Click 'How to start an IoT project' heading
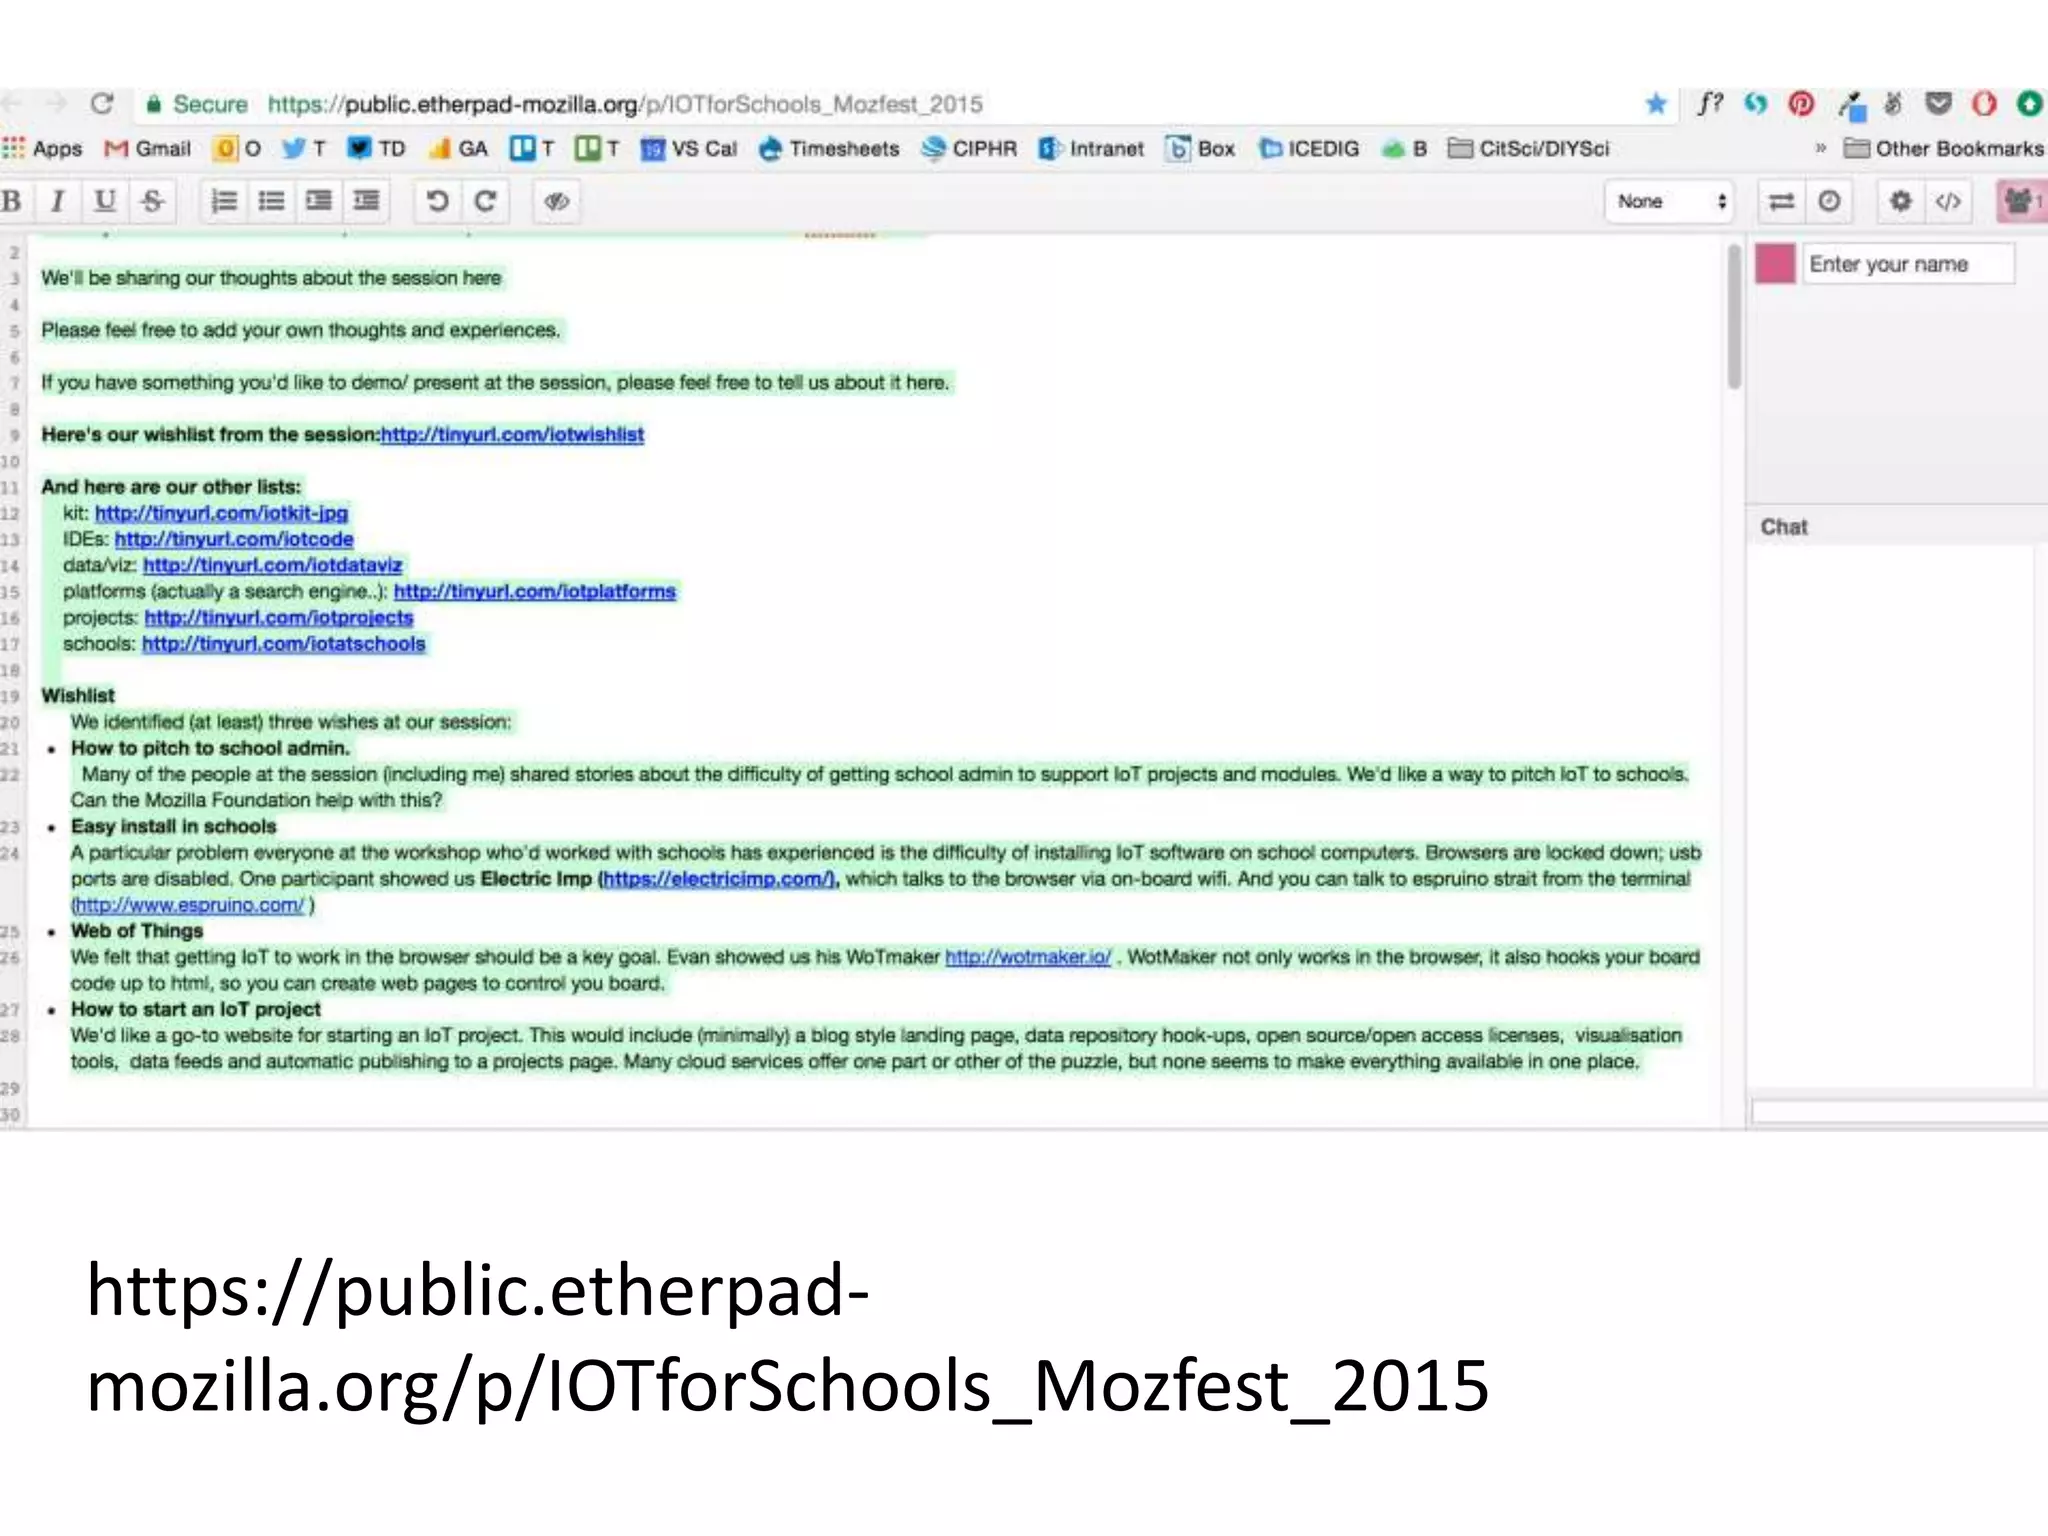 [196, 1009]
